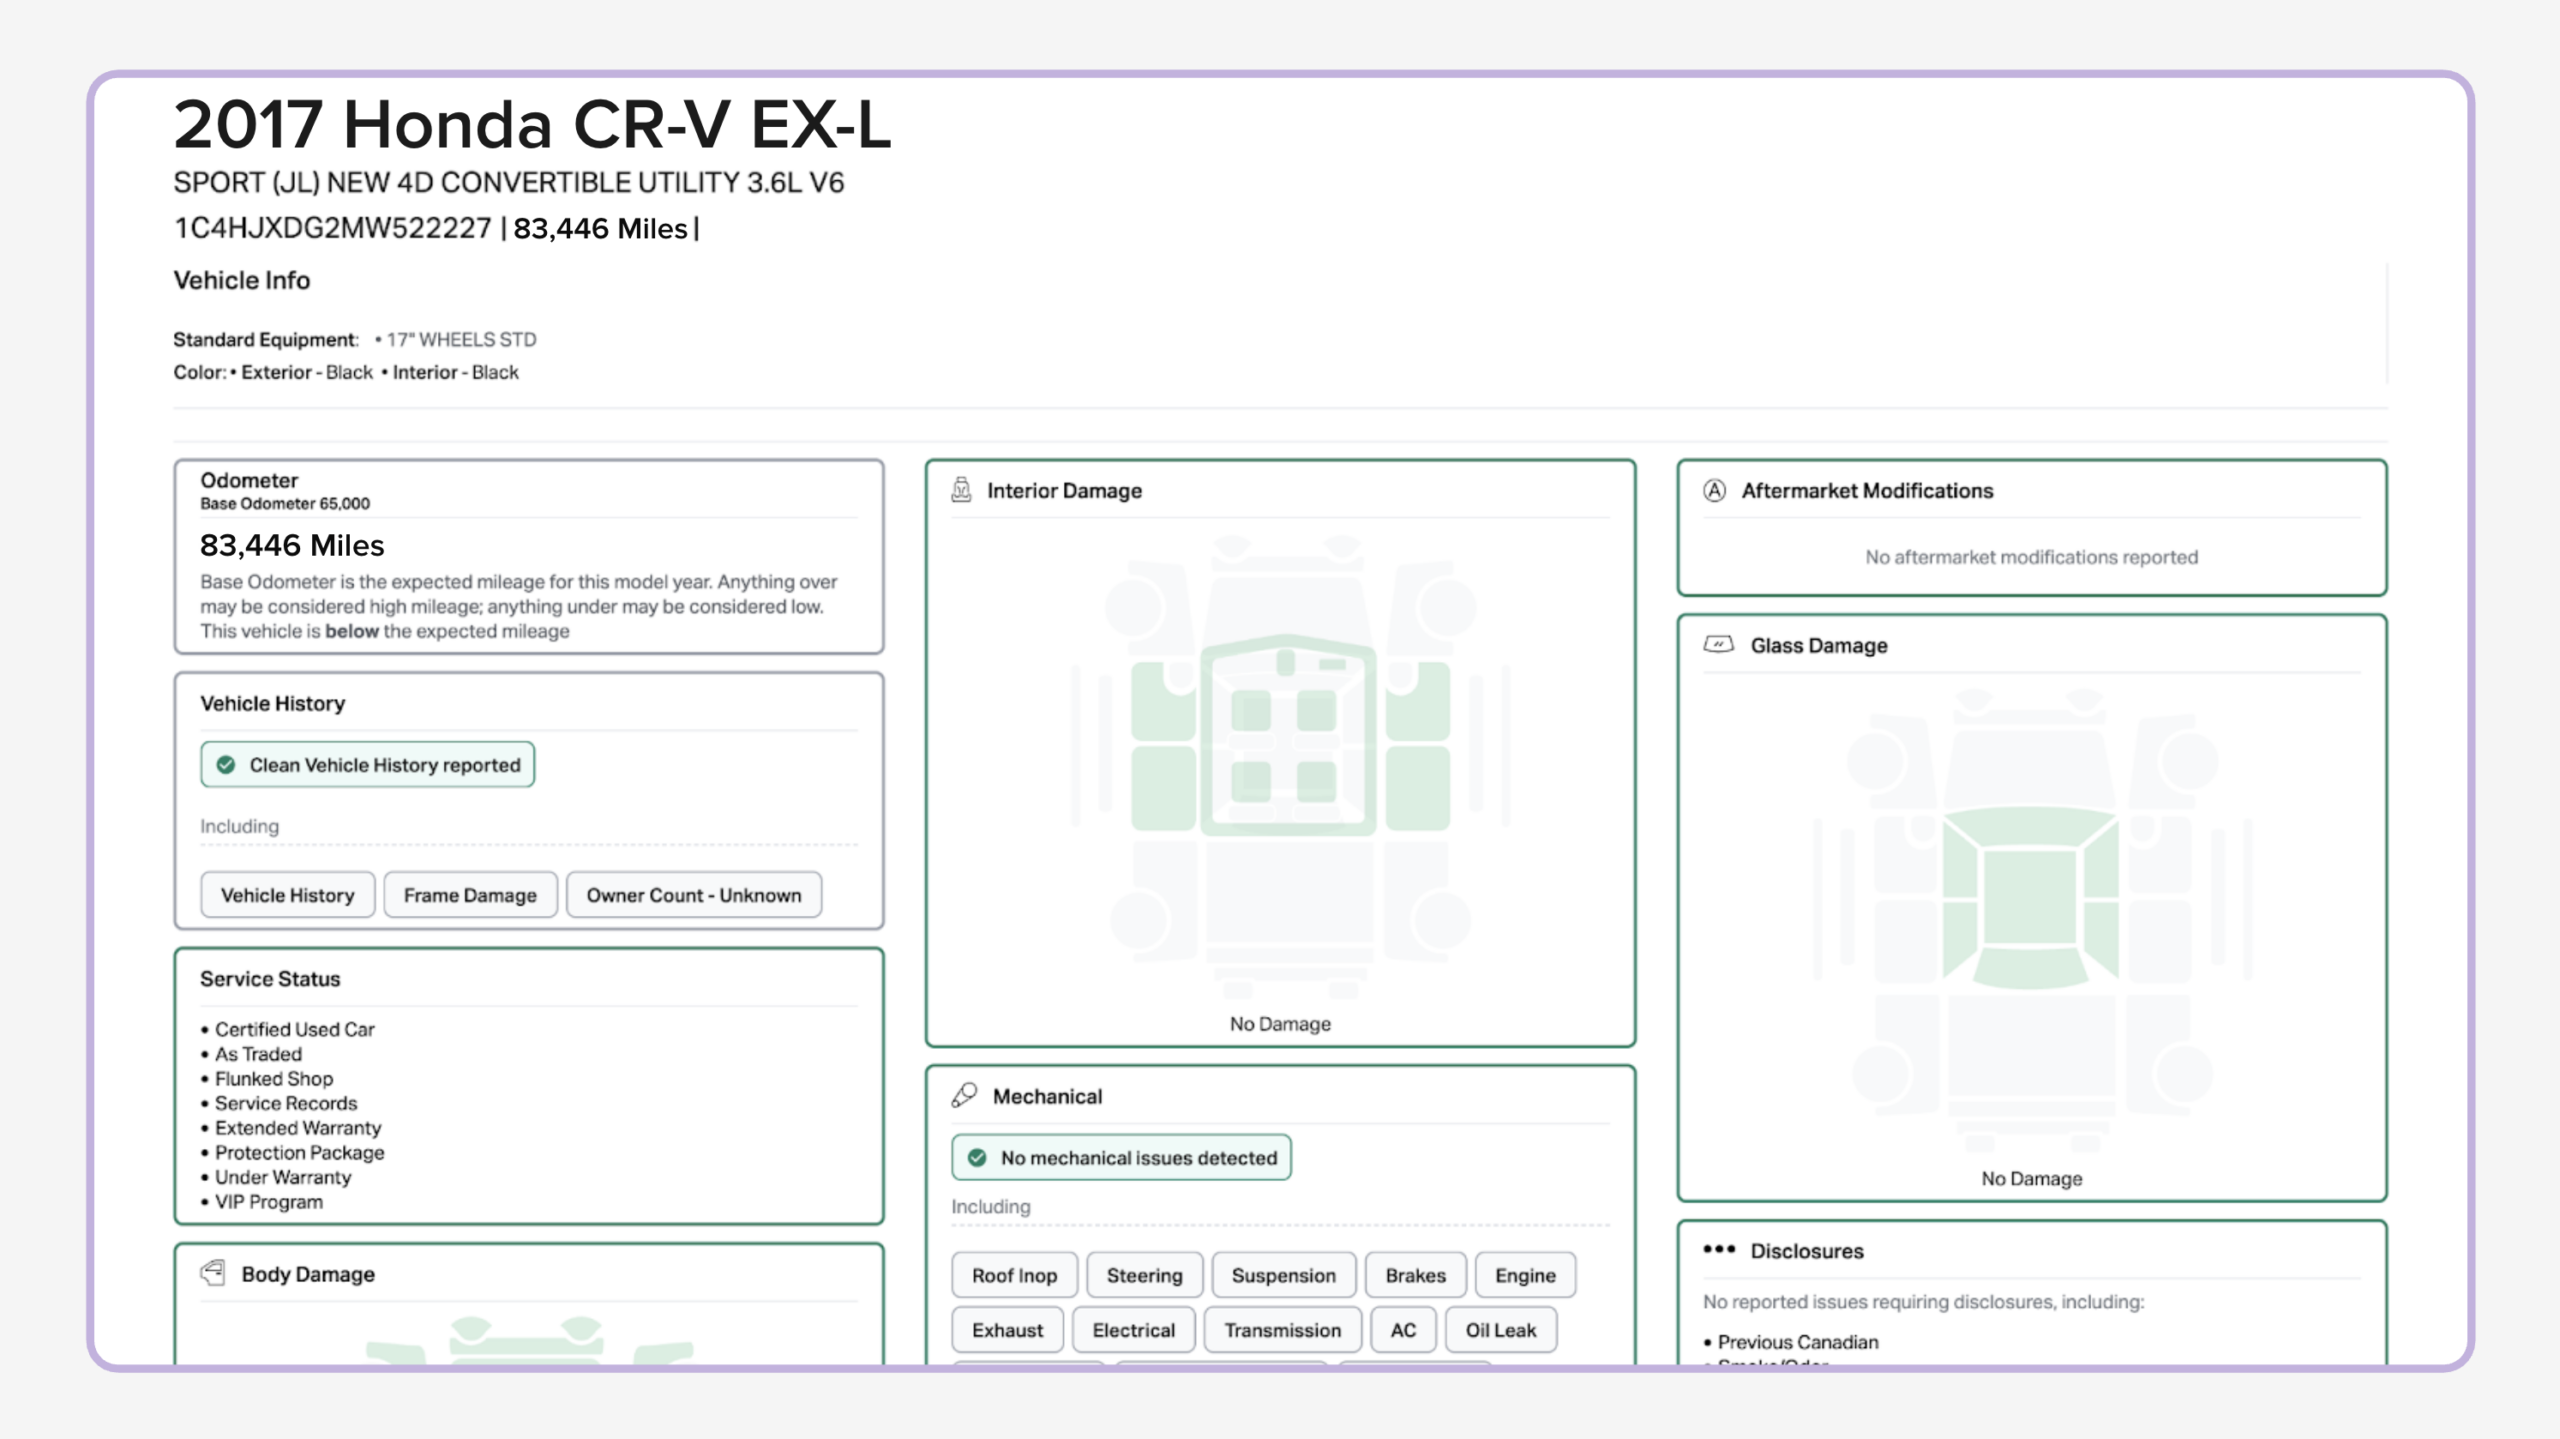Select the Vehicle History tag

(288, 895)
